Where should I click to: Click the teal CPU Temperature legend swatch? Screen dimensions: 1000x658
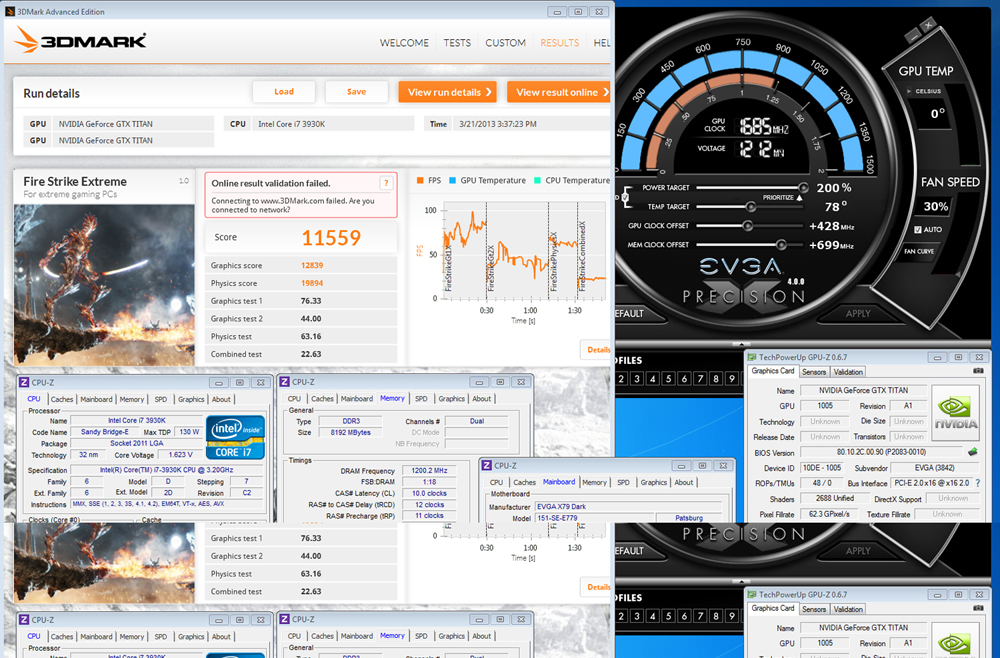coord(537,180)
